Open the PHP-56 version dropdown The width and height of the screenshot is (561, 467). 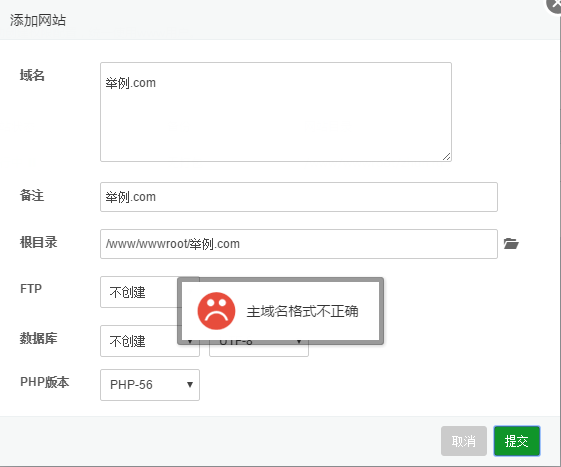[150, 385]
